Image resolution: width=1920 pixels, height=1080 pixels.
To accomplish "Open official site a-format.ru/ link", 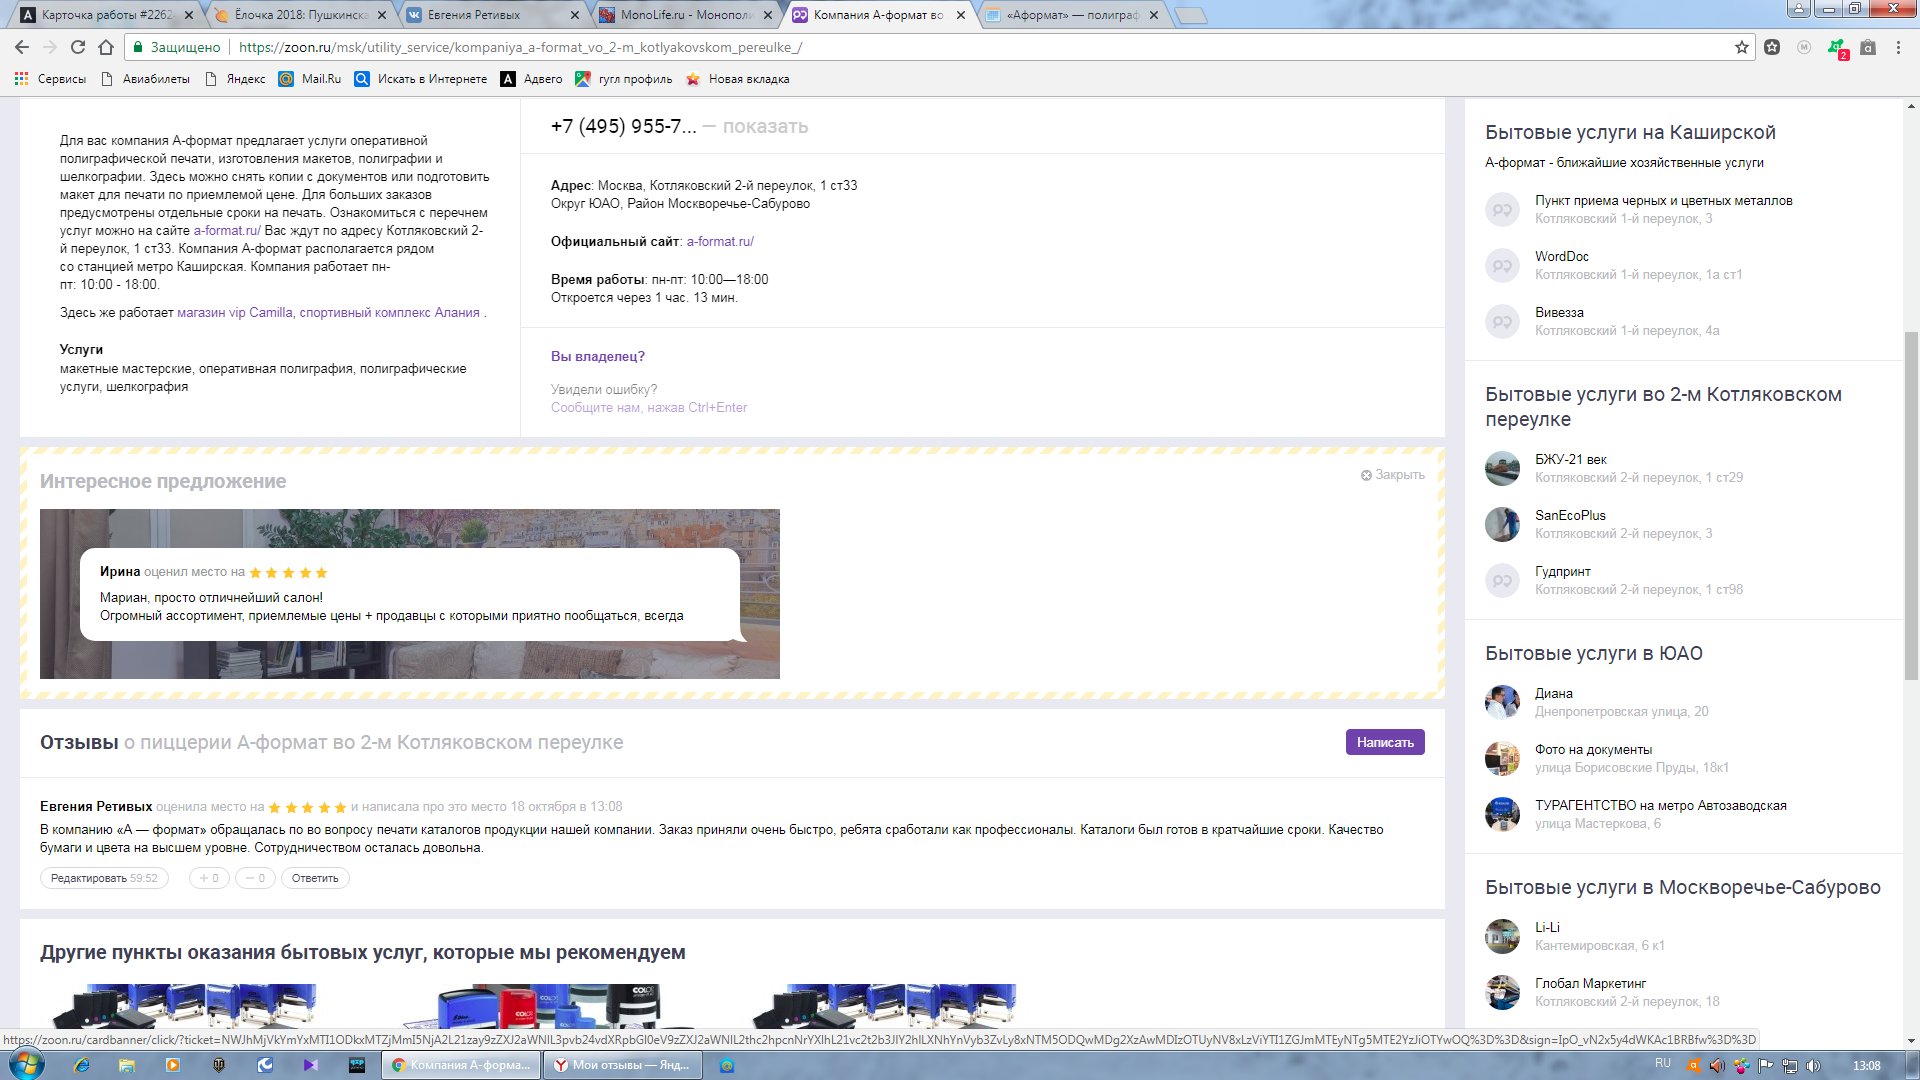I will click(x=720, y=241).
